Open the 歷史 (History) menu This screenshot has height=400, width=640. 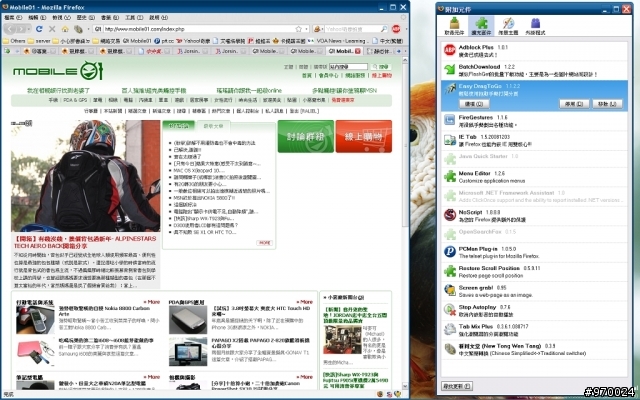pyautogui.click(x=86, y=18)
